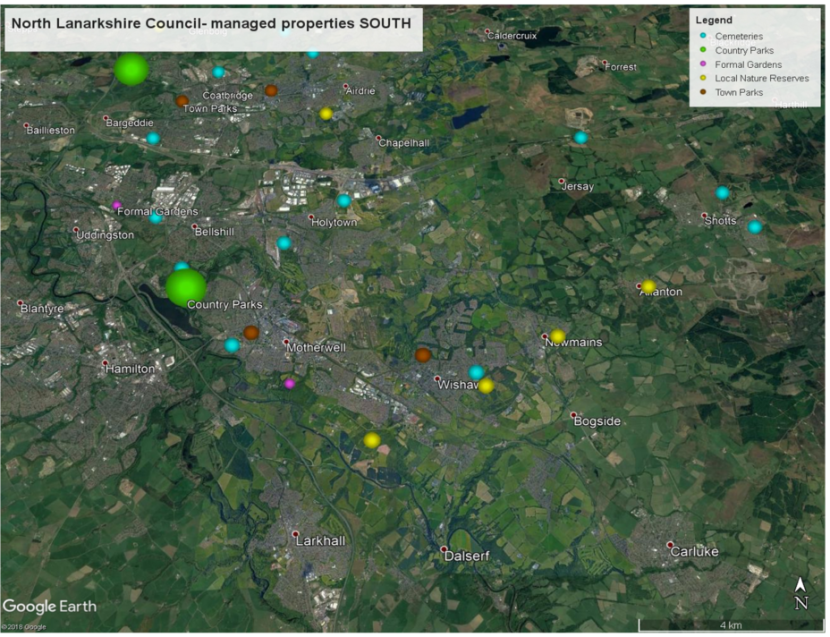Click the magenta marker south of Motherwell
The width and height of the screenshot is (830, 637).
click(289, 384)
